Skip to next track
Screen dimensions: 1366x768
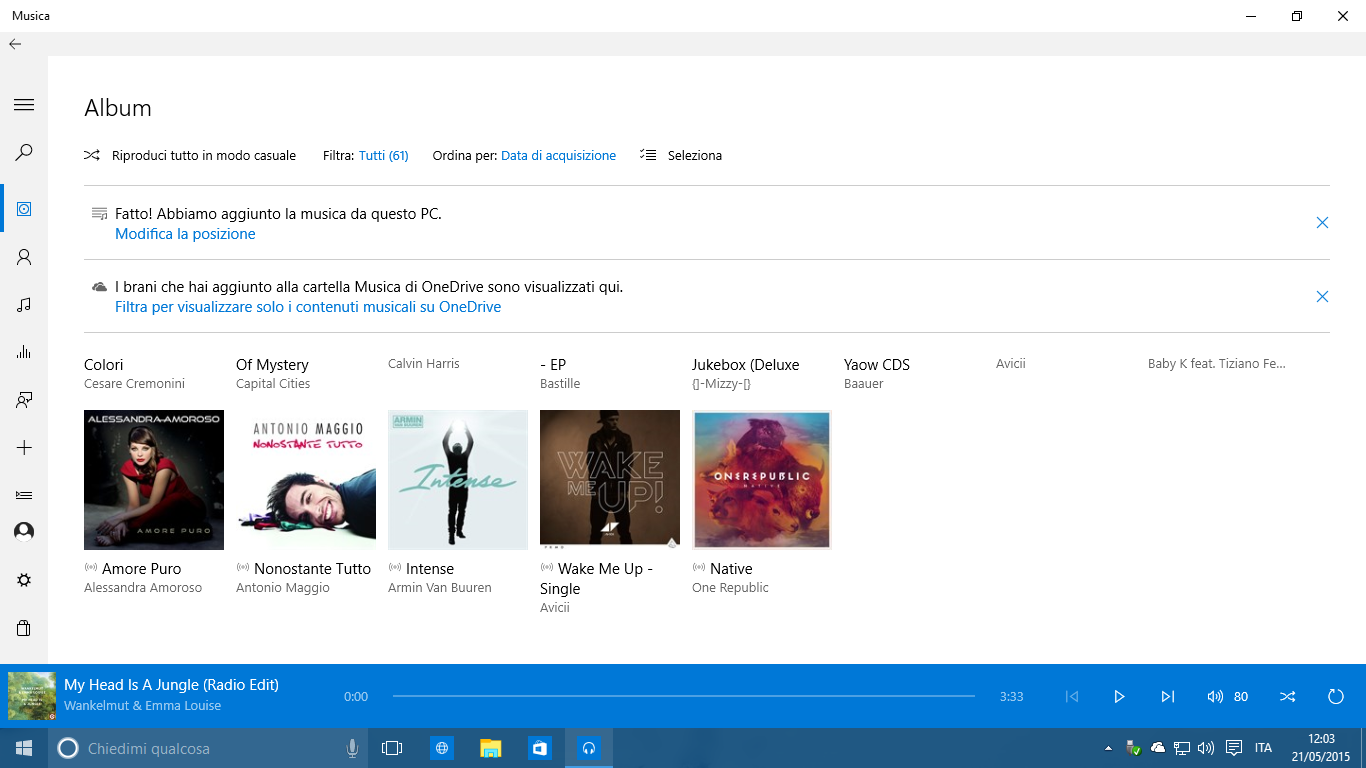[1167, 697]
